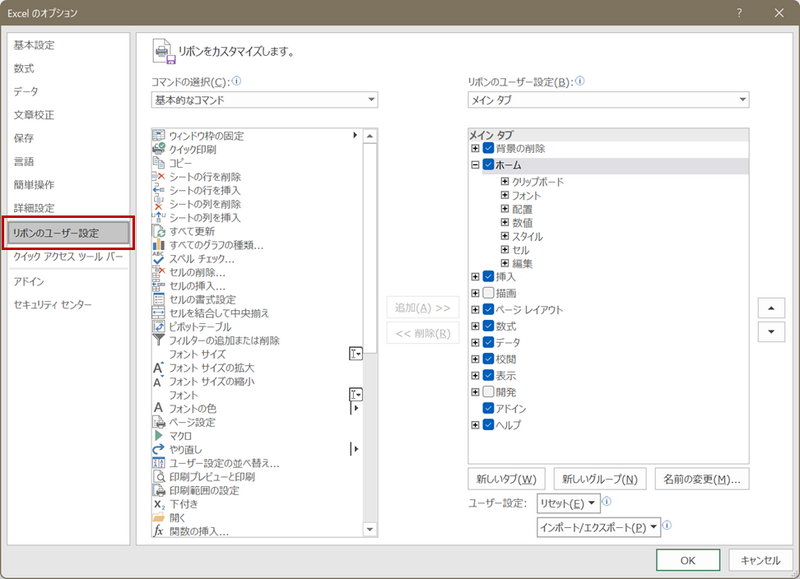This screenshot has width=800, height=579.
Task: Uncheck the 背景の削除 tab checkbox
Action: click(488, 148)
